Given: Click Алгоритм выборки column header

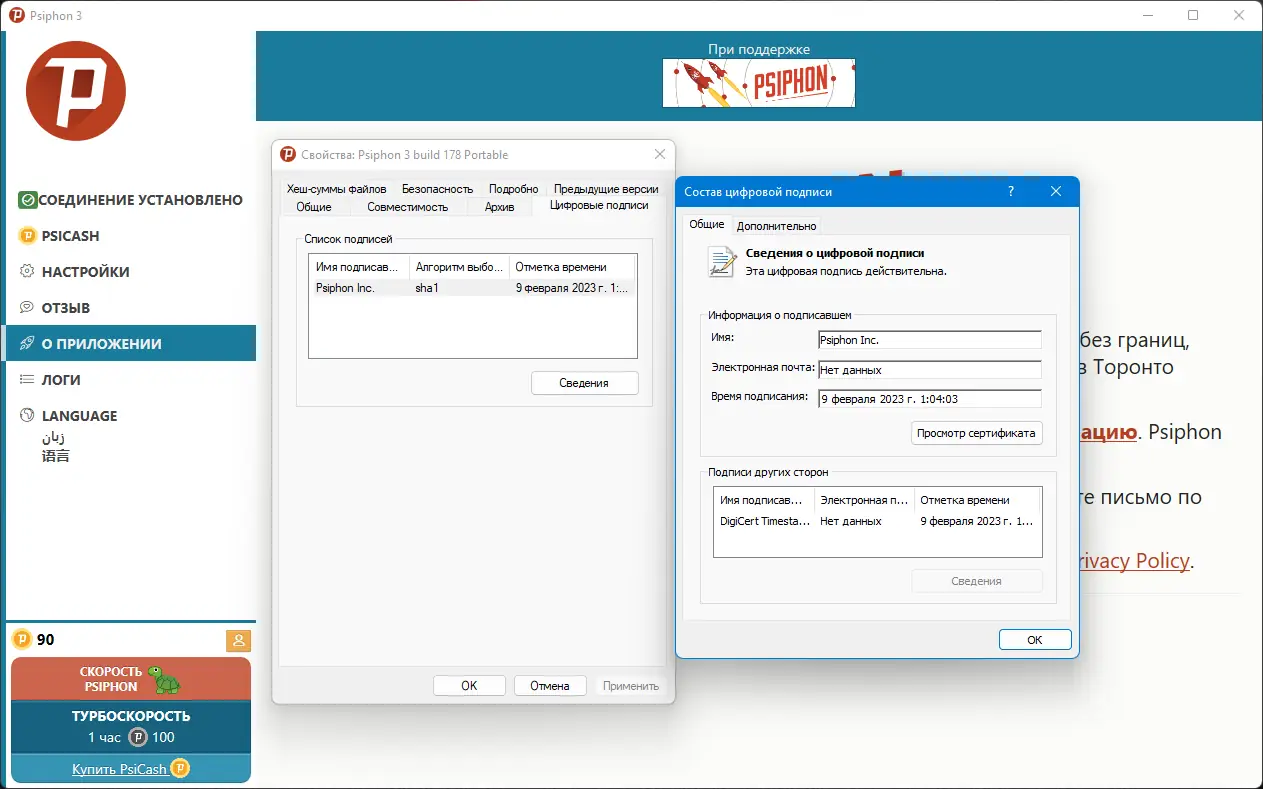Looking at the screenshot, I should (460, 267).
